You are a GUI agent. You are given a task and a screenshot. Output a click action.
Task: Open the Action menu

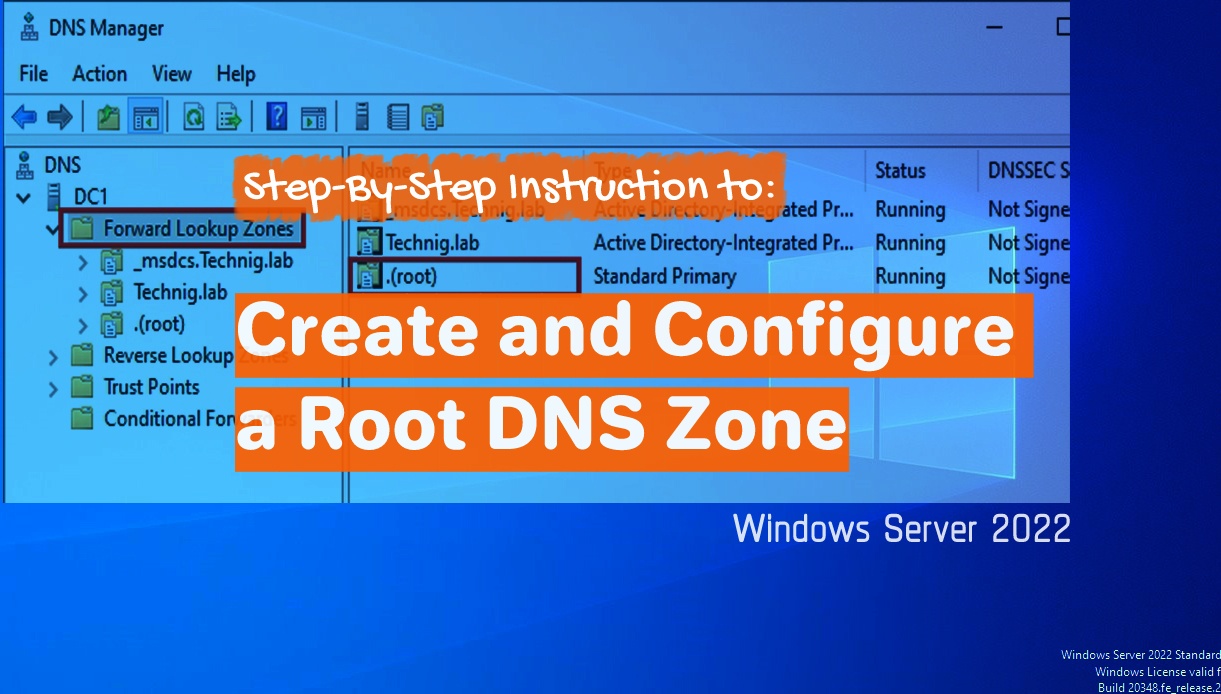click(x=99, y=74)
